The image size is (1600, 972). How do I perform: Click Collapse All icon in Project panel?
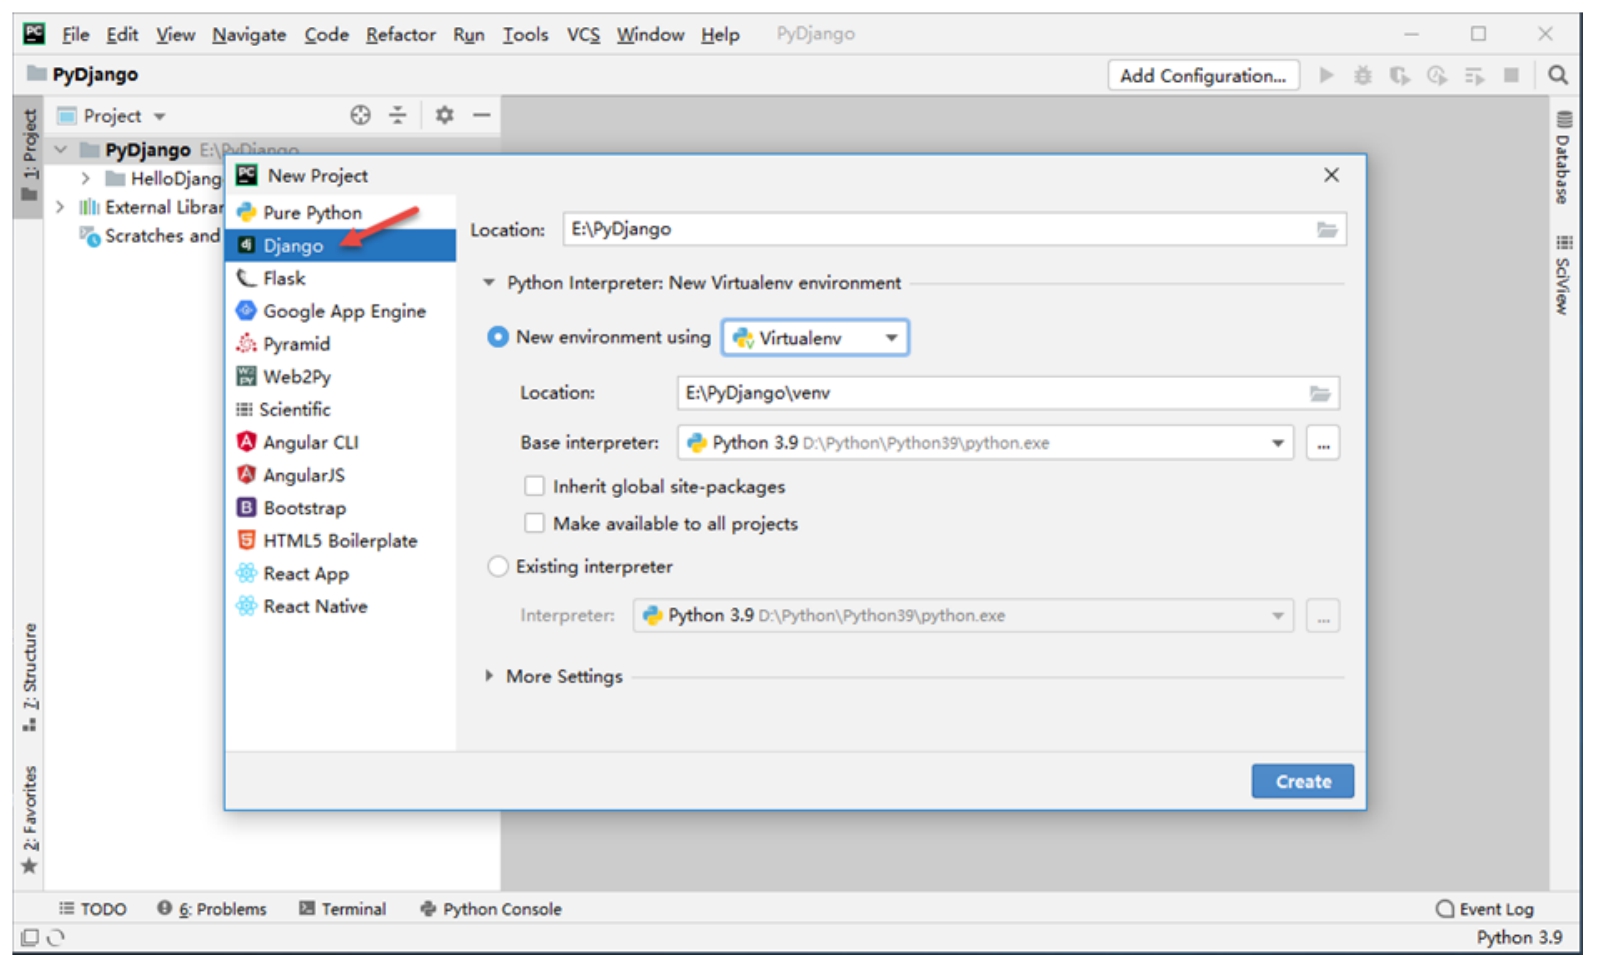pos(397,115)
